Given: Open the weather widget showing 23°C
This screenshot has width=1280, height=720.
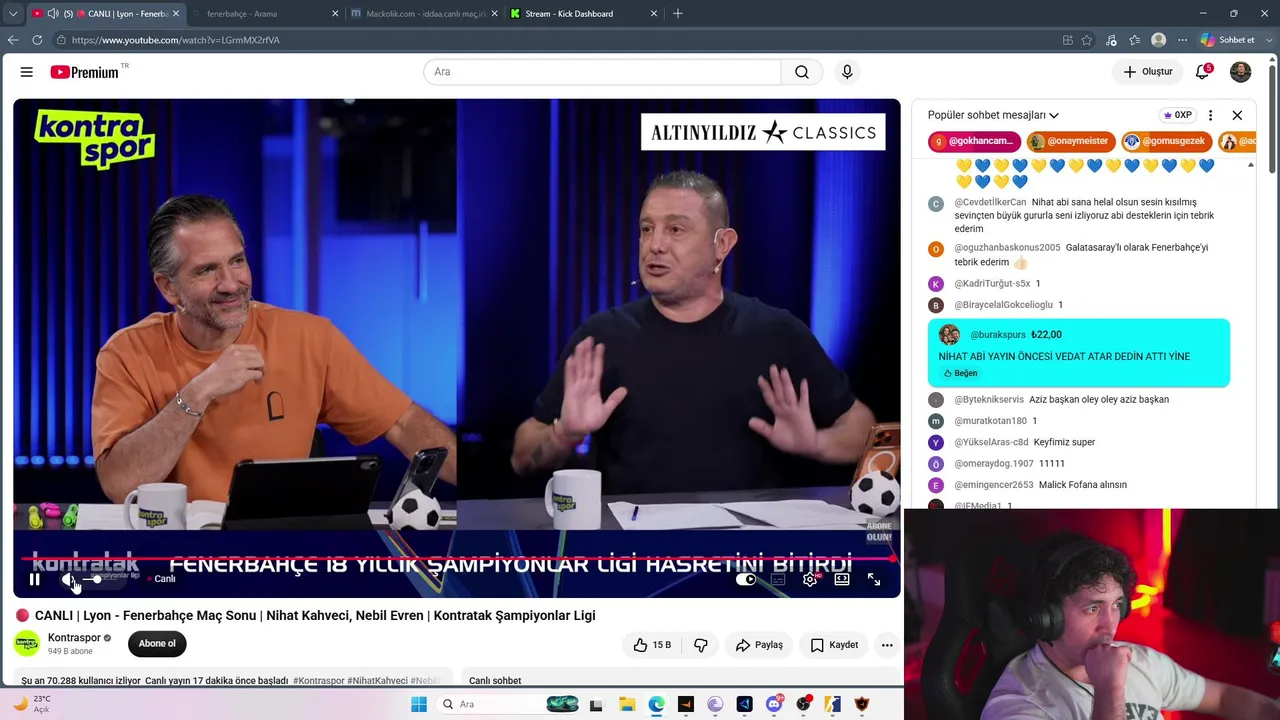Looking at the screenshot, I should [x=31, y=704].
